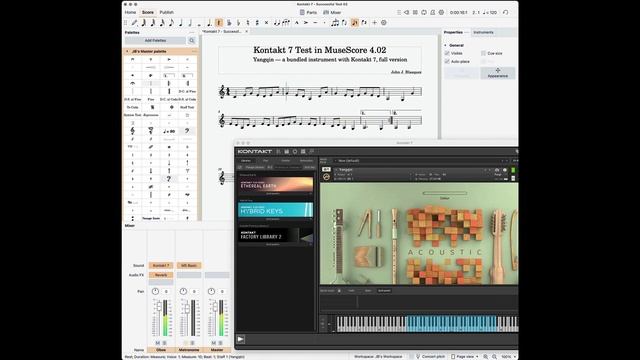The image size is (640, 360).
Task: Pick Staff Text from the palette
Action: pyautogui.click(x=187, y=107)
